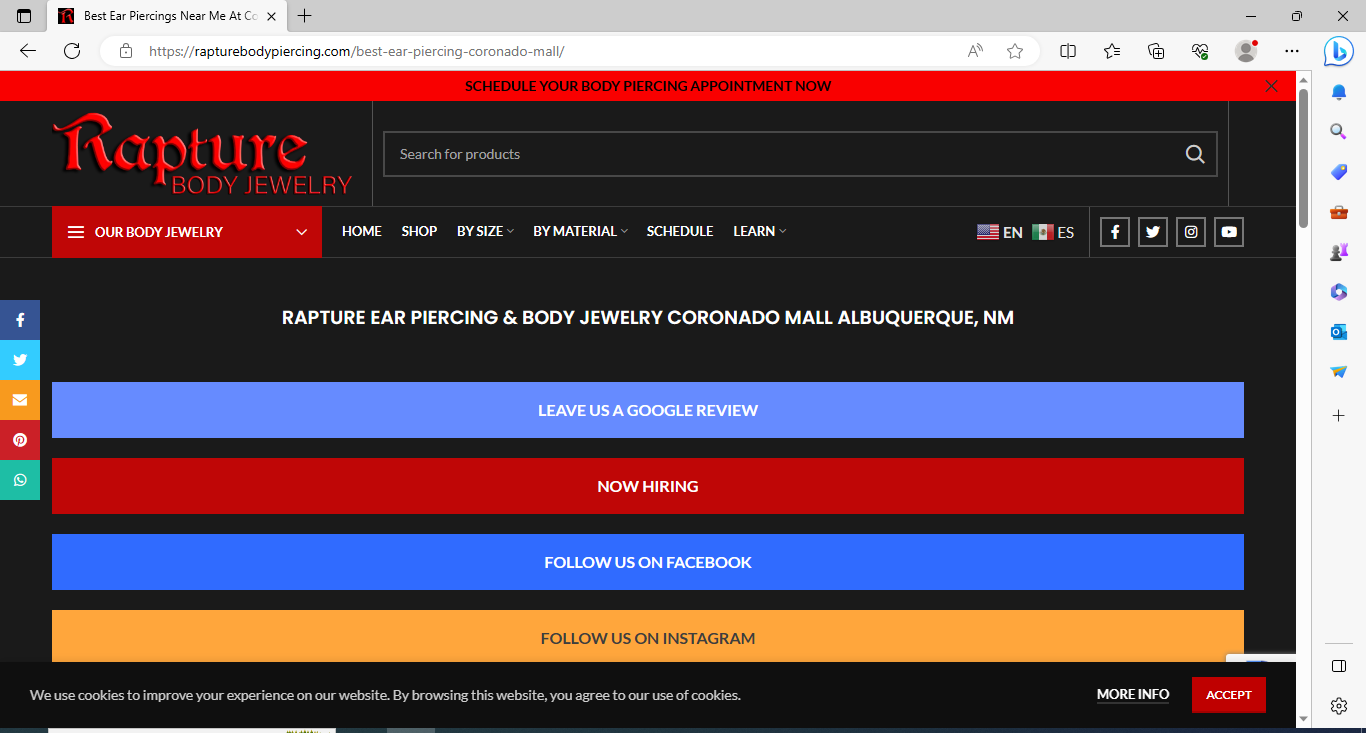The height and width of the screenshot is (733, 1366).
Task: Launch Bing chat from the sidebar
Action: (1338, 51)
